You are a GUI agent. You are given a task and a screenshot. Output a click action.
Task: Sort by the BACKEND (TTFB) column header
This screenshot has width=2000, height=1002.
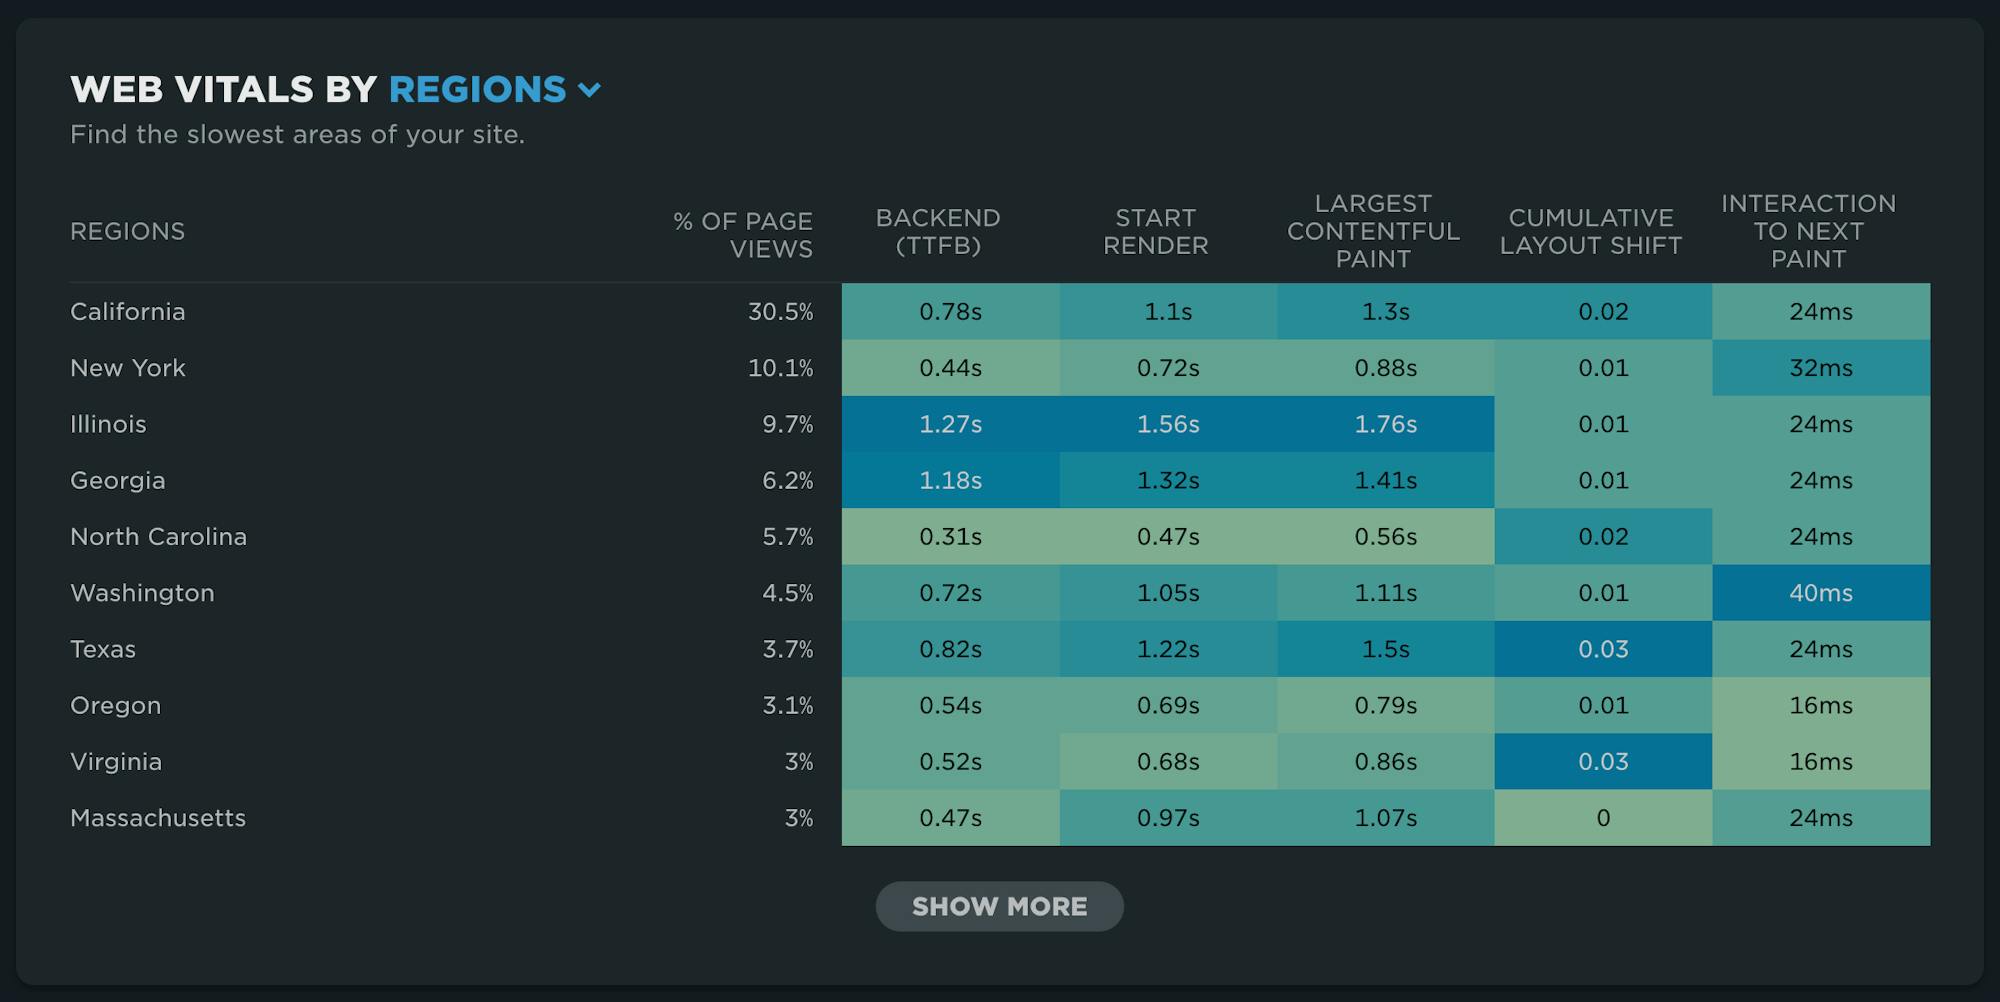[938, 231]
